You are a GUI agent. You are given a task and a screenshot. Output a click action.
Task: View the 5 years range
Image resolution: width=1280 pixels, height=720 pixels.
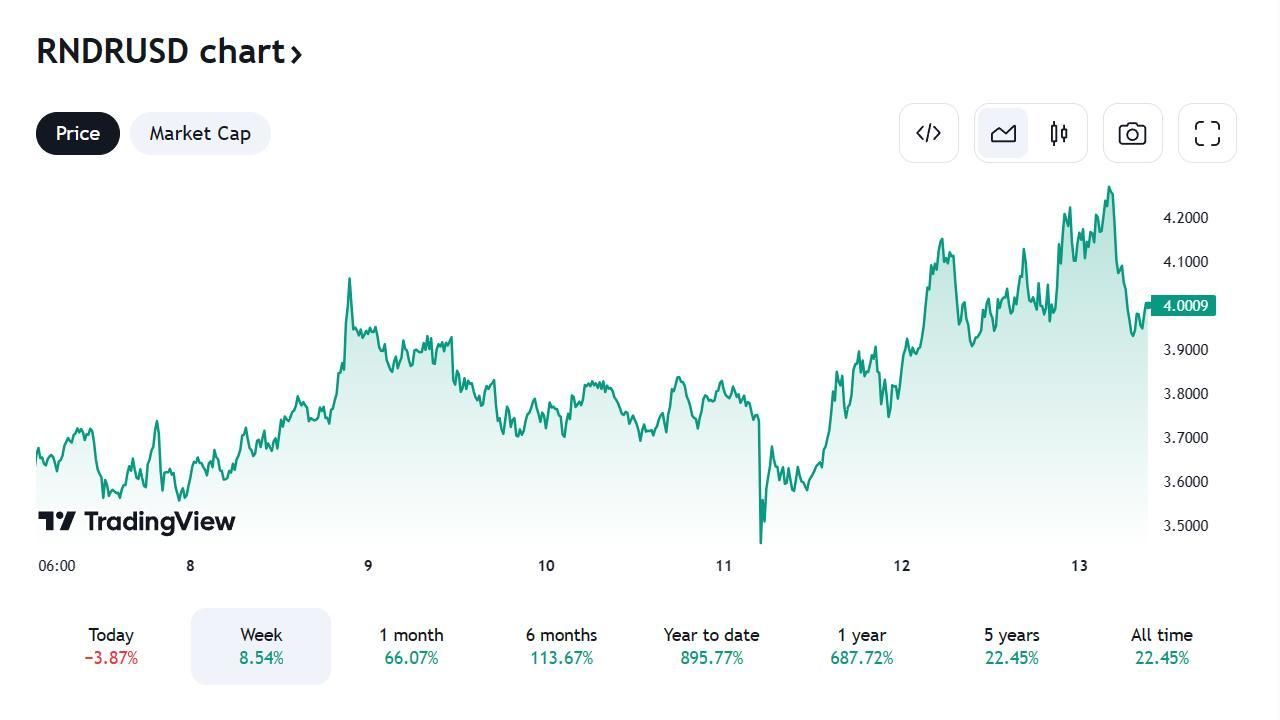click(x=1011, y=646)
